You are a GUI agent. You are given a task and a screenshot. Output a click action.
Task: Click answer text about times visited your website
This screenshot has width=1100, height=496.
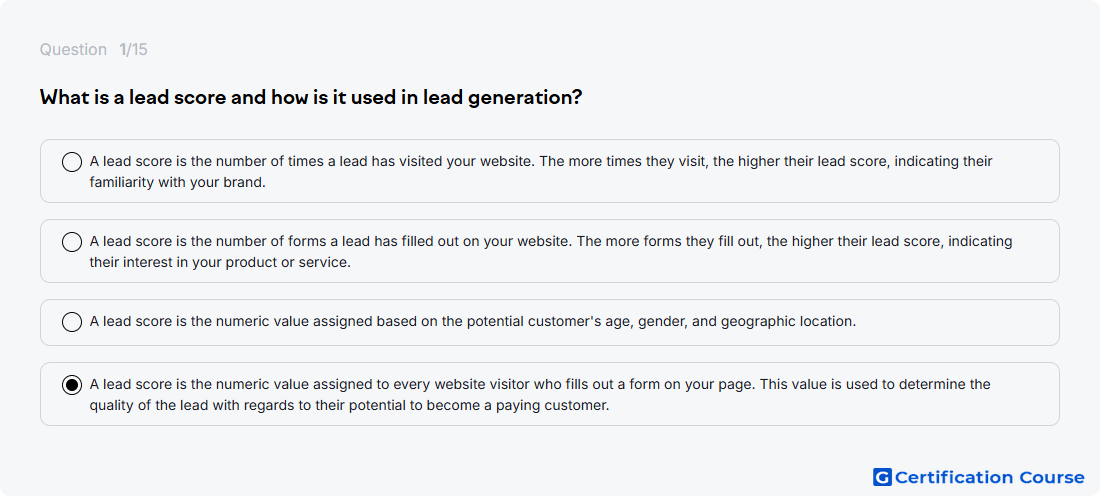click(x=541, y=172)
